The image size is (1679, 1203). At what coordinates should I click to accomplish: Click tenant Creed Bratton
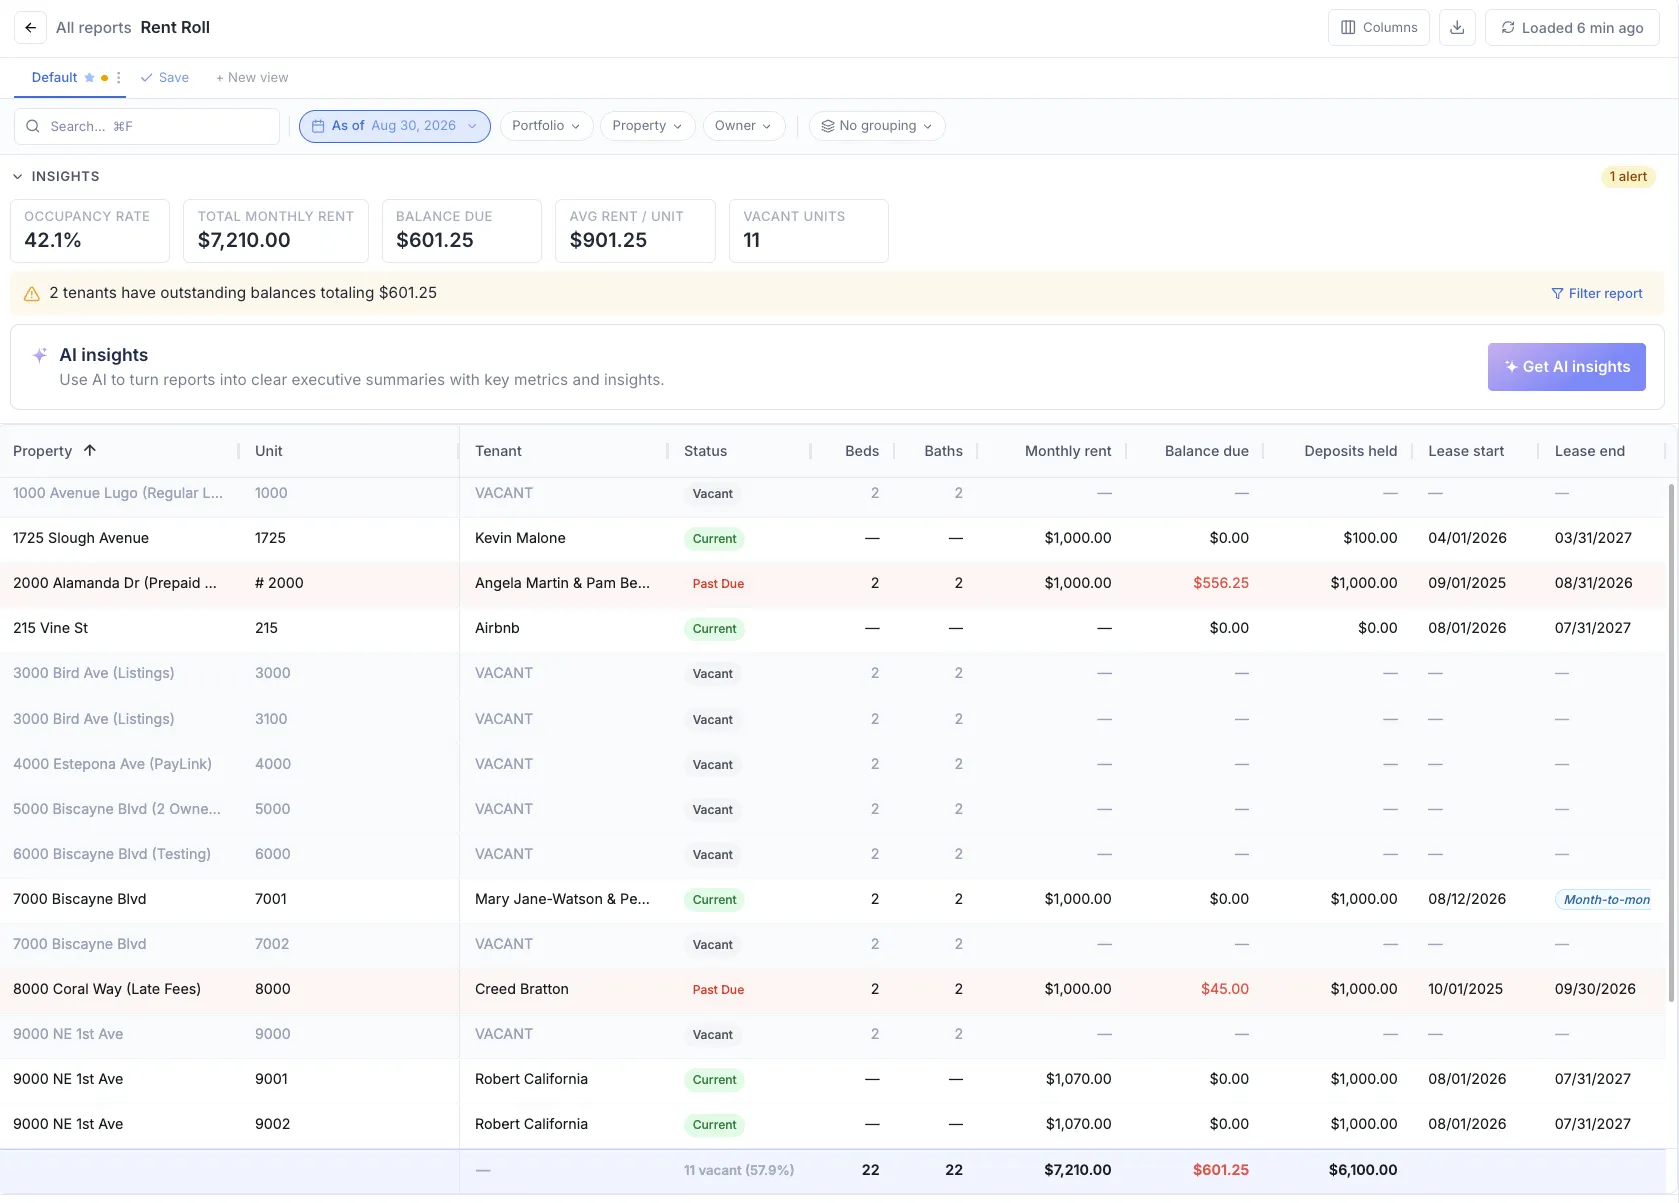(522, 989)
